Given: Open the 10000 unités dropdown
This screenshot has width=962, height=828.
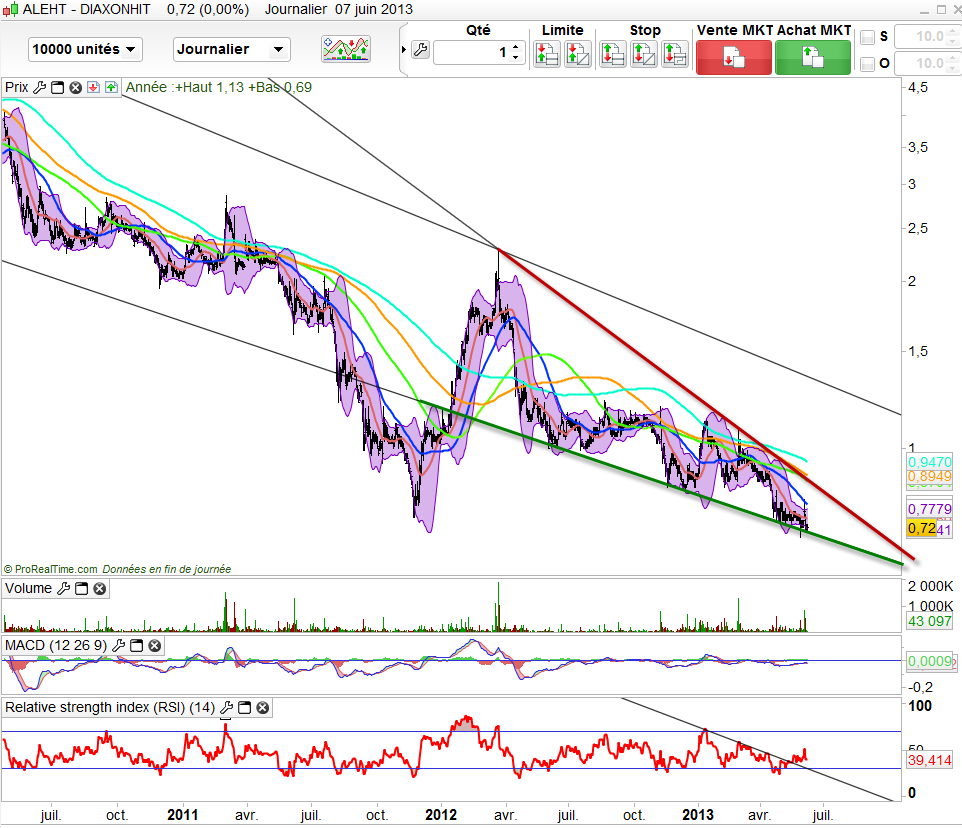Looking at the screenshot, I should pos(86,49).
